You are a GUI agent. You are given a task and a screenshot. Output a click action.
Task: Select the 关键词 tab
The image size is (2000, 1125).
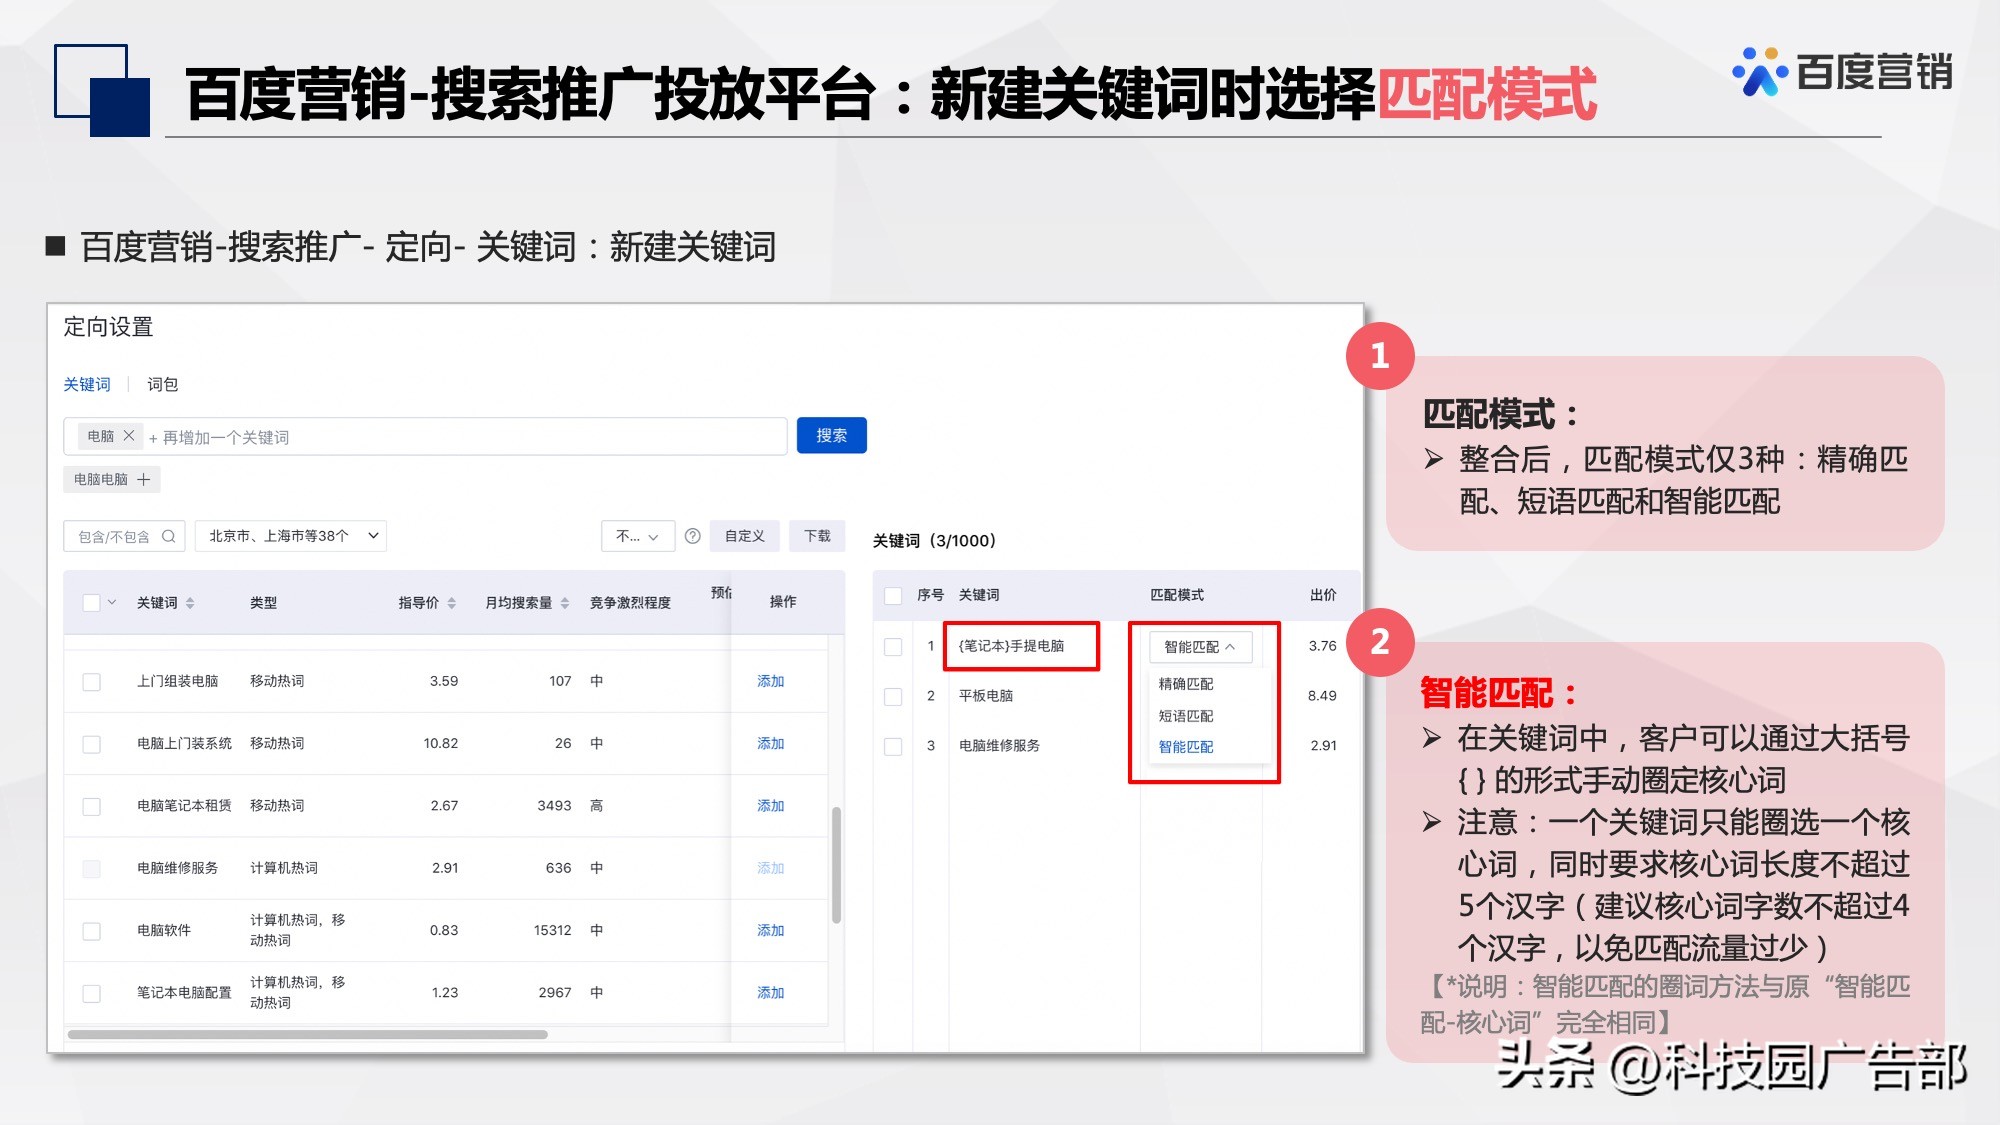tap(88, 384)
